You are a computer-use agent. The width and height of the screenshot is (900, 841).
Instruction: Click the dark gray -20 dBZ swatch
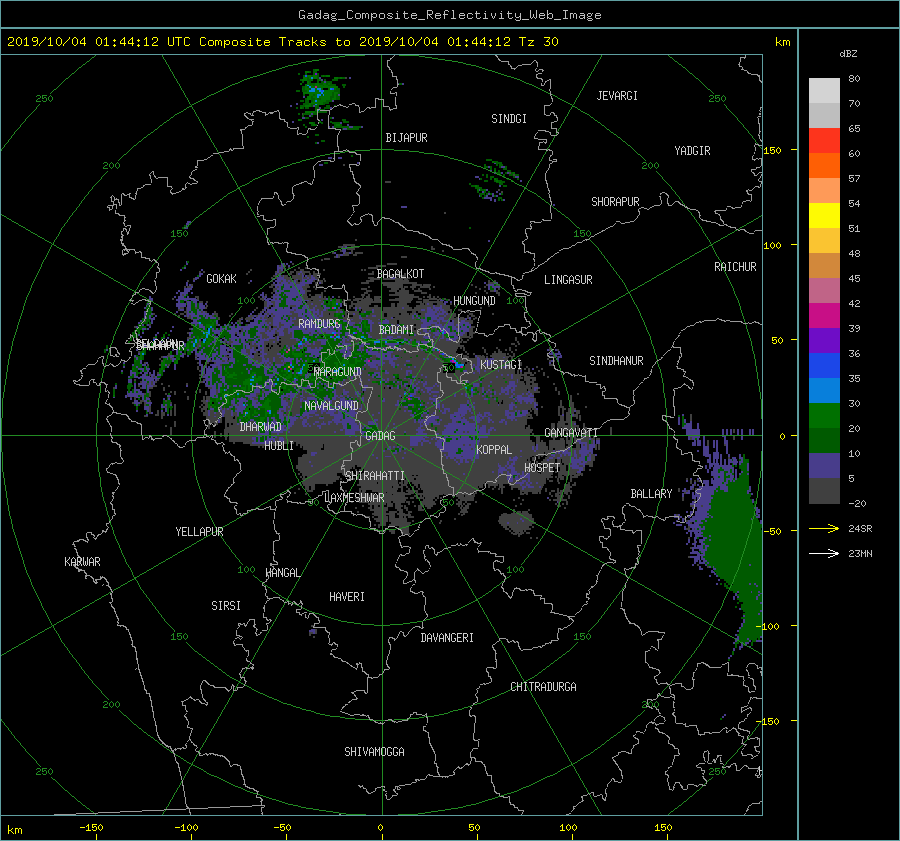824,491
